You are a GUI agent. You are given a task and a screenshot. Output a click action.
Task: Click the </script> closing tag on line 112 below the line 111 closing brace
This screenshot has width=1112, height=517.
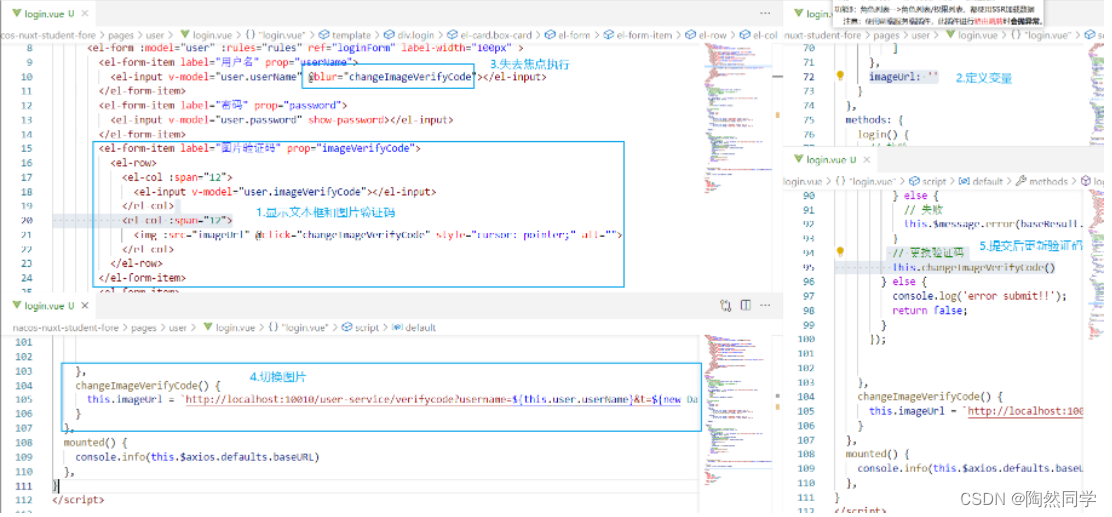pyautogui.click(x=78, y=499)
